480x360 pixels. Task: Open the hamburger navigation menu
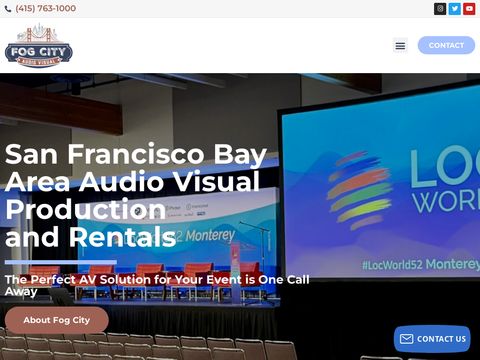400,45
